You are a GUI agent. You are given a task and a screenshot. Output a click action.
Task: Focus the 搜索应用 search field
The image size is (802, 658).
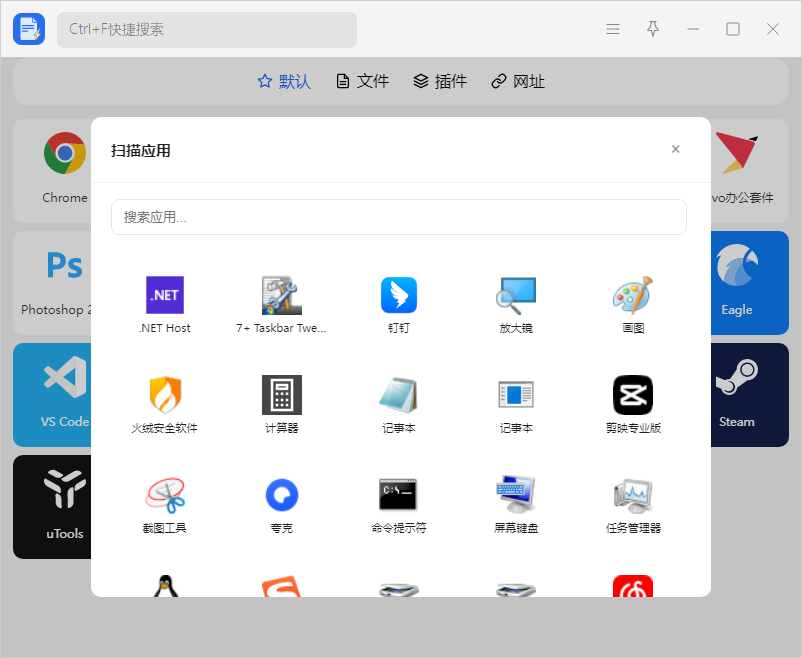click(399, 217)
